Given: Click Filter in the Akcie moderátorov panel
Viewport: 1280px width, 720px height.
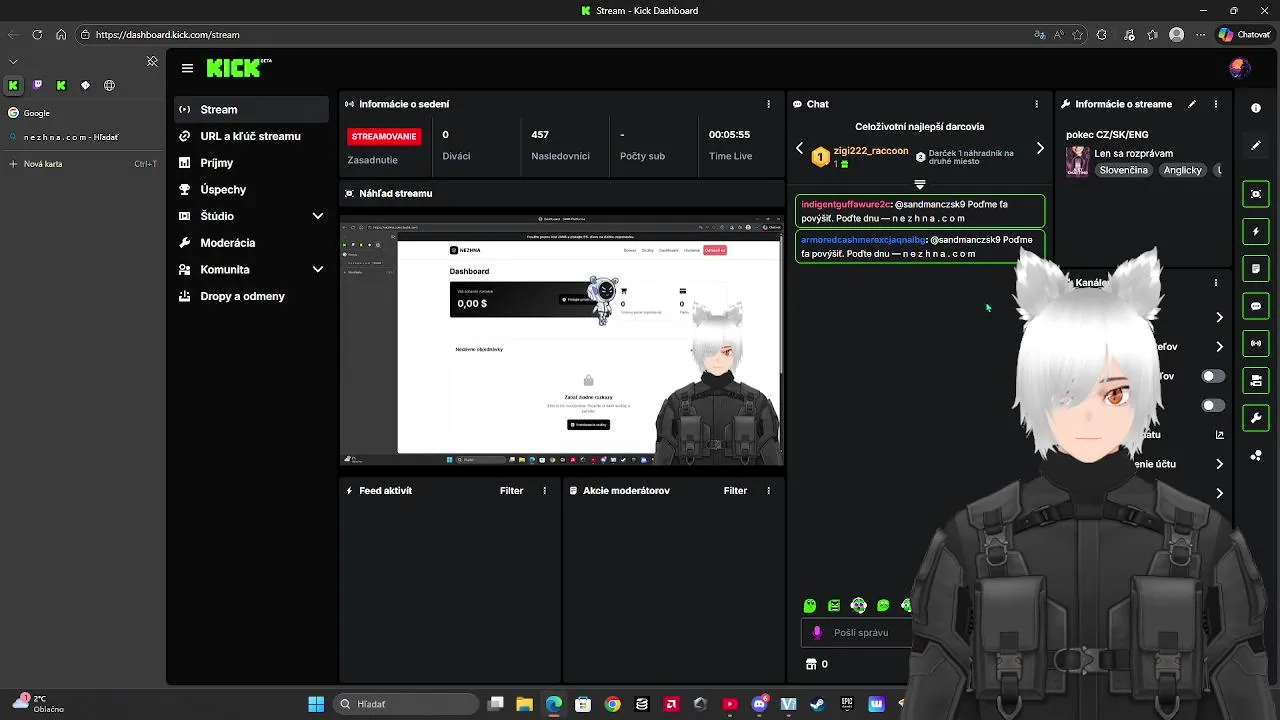Looking at the screenshot, I should point(735,491).
